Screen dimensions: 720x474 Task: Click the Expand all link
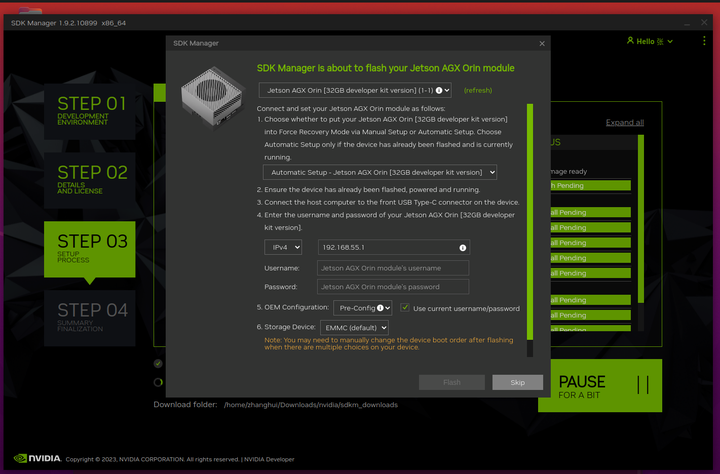click(x=624, y=122)
